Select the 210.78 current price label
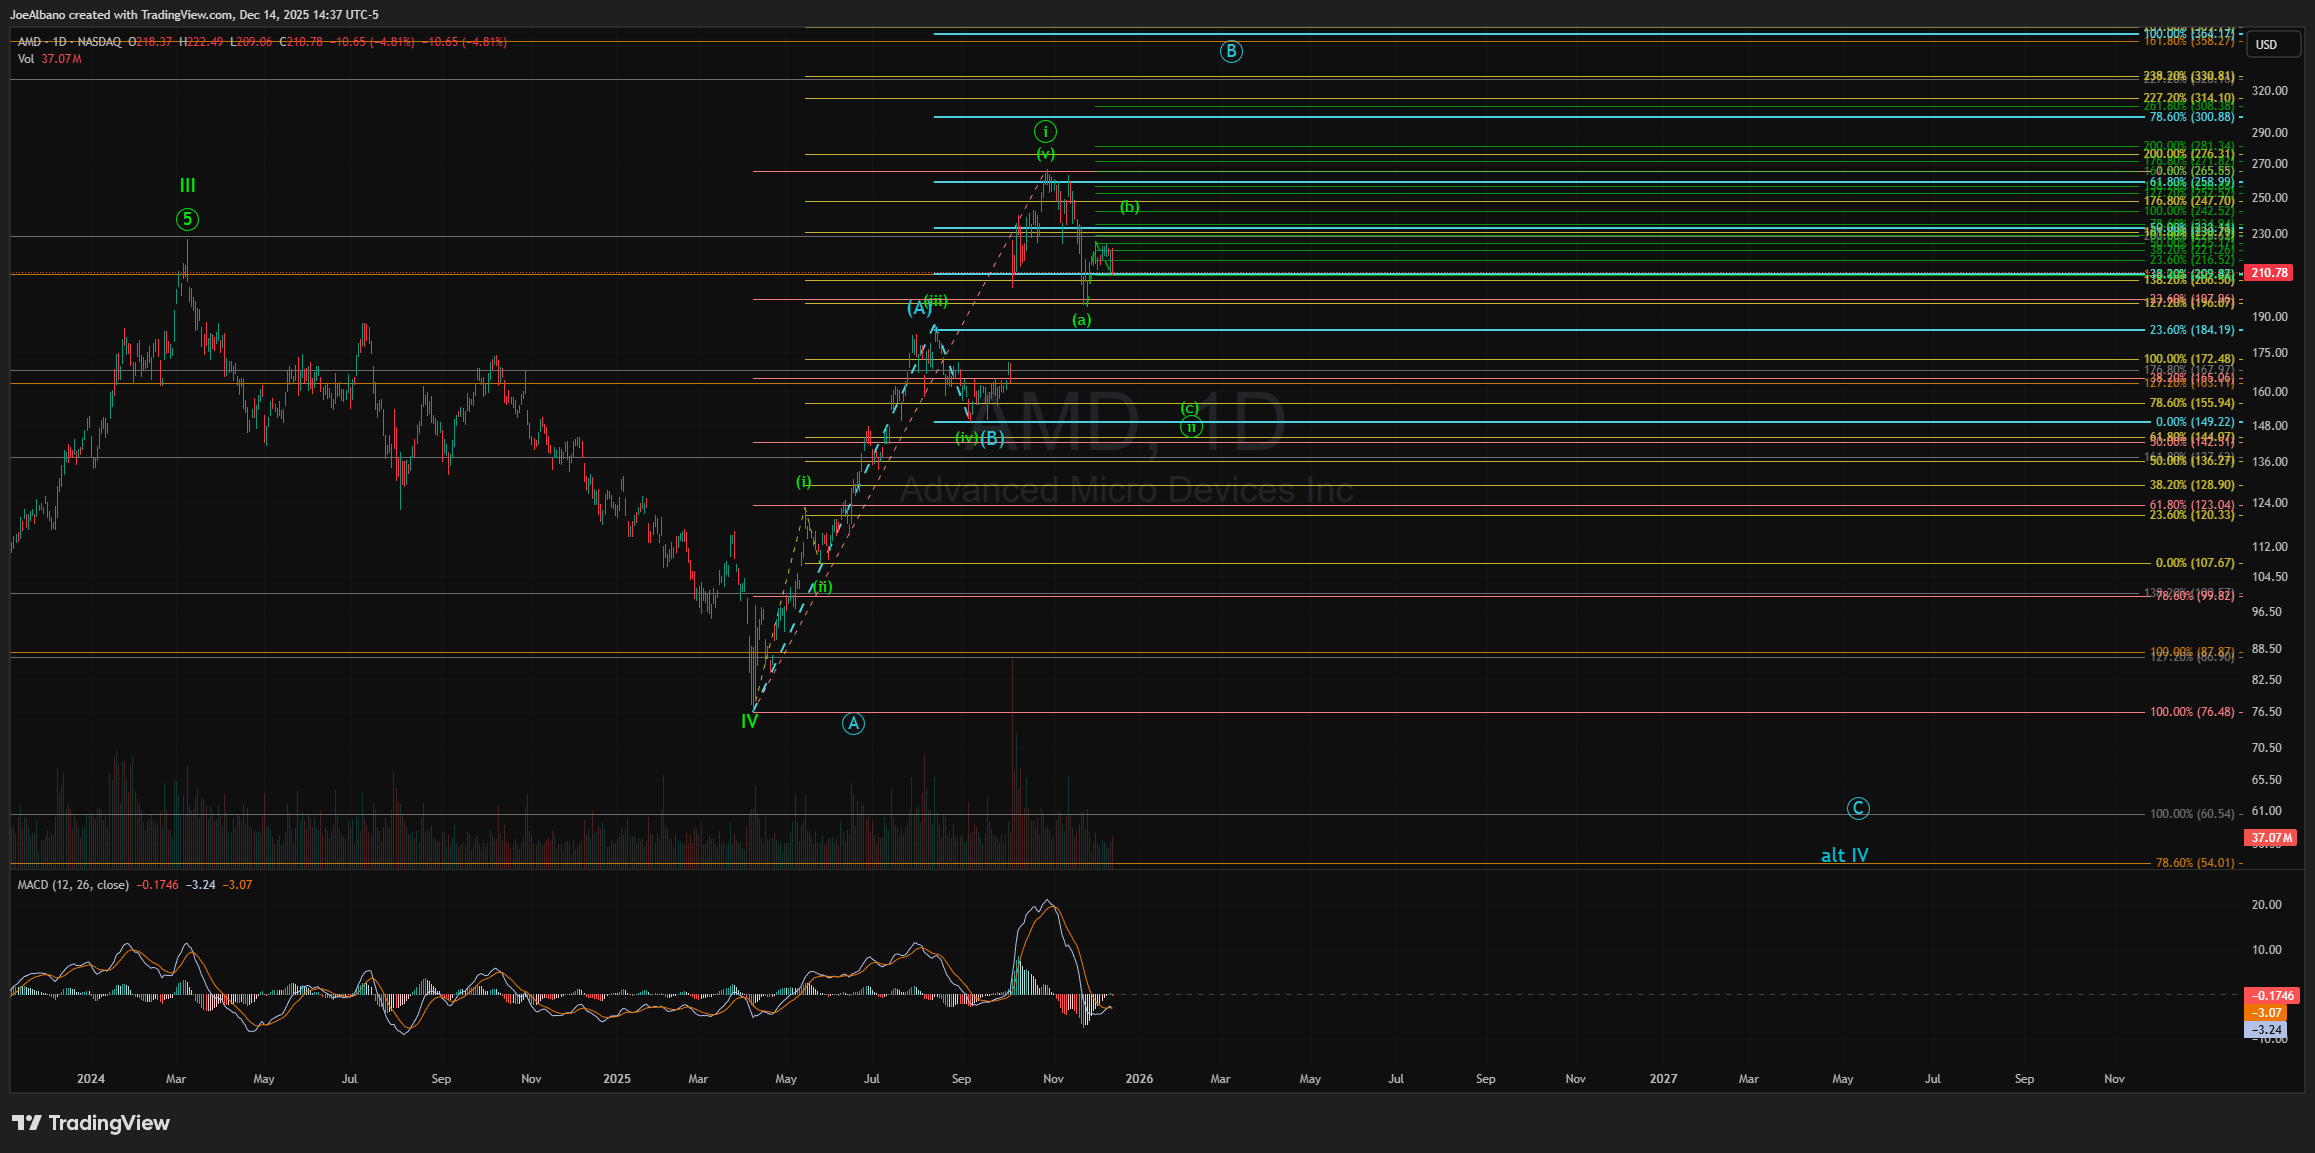Image resolution: width=2315 pixels, height=1153 pixels. 2269,272
